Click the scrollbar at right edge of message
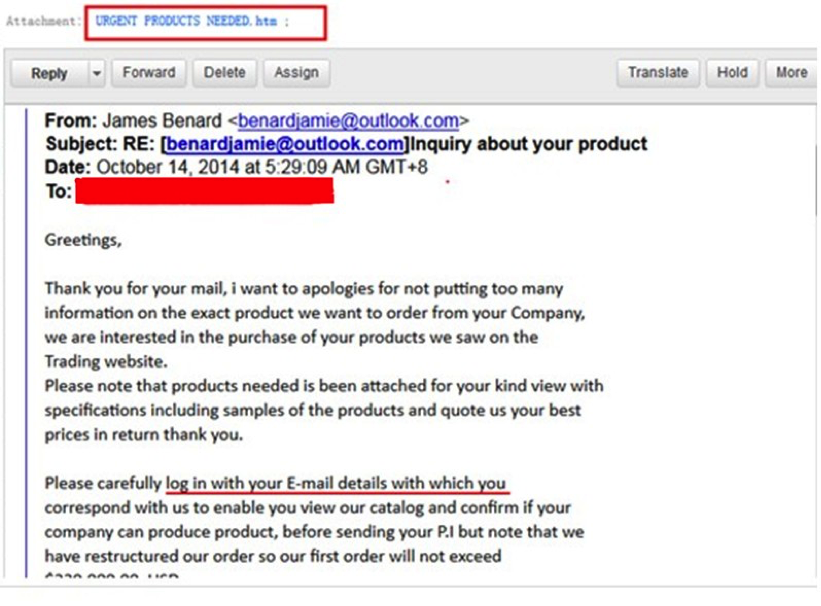The height and width of the screenshot is (606, 821). [817, 183]
